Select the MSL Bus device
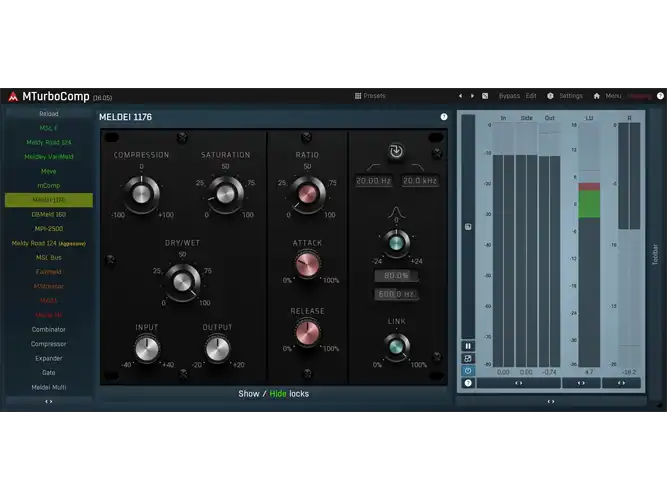This screenshot has width=667, height=500. pos(49,257)
